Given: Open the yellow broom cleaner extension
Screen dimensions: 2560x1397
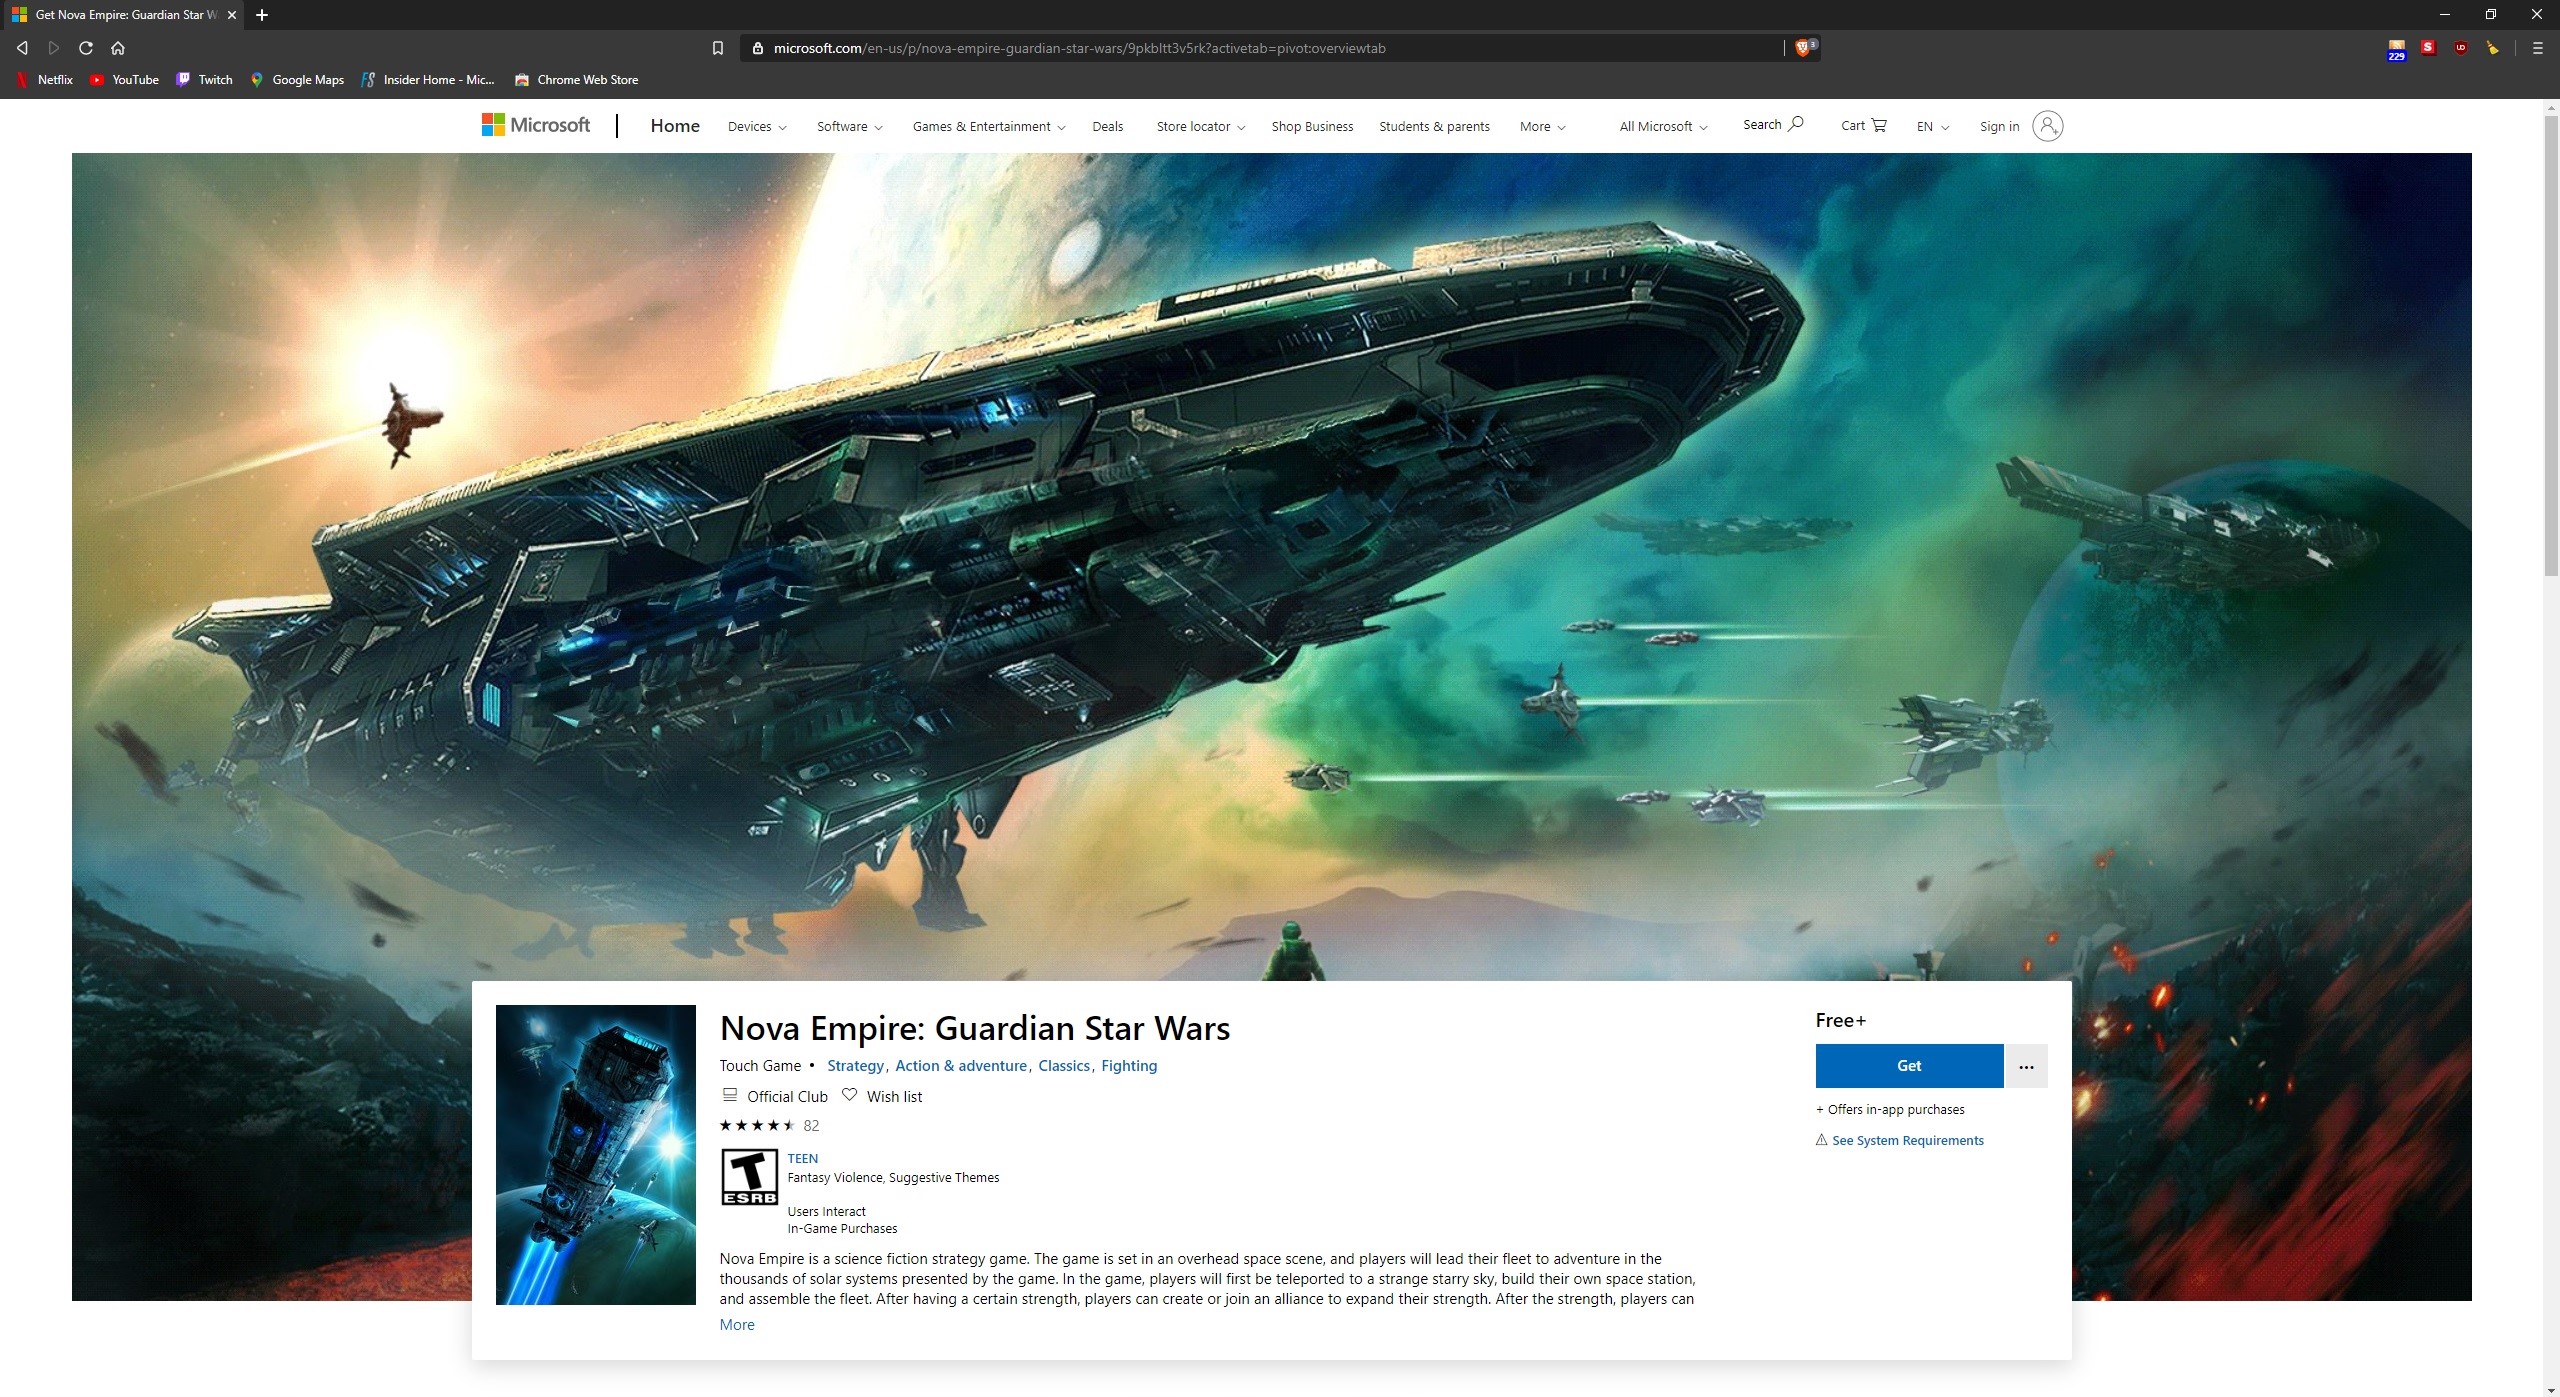Looking at the screenshot, I should point(2493,48).
